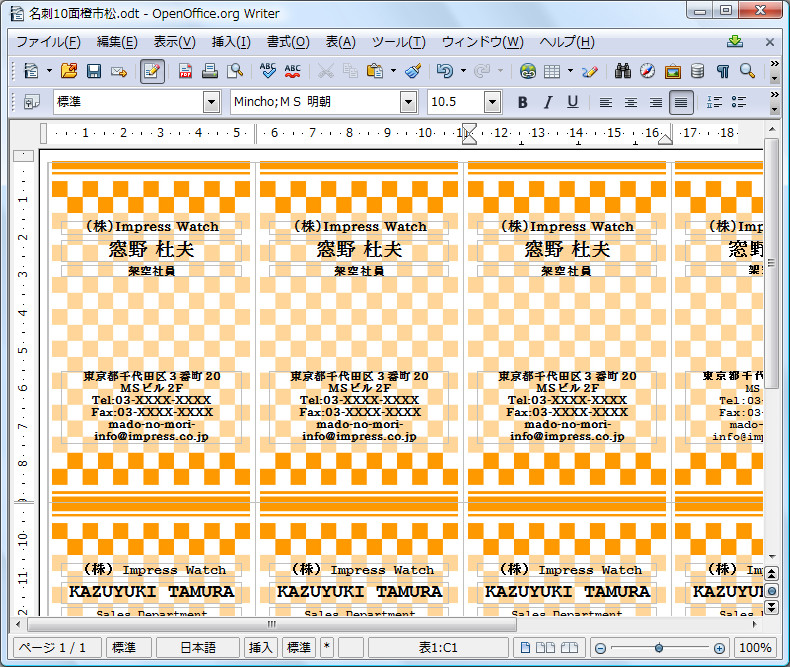Open the 表示(V) menu
The image size is (790, 667).
point(174,42)
